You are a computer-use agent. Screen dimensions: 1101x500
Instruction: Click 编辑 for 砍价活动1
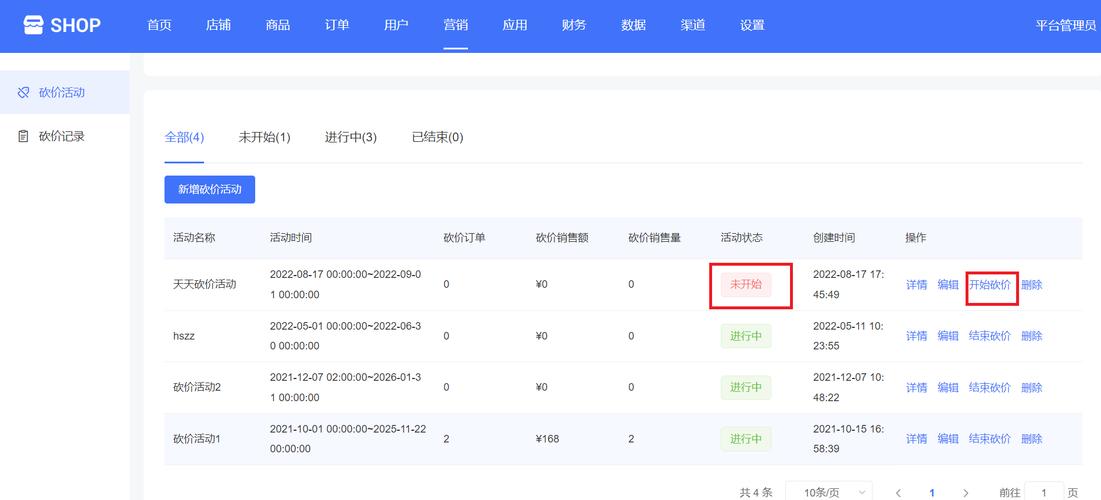[x=948, y=439]
